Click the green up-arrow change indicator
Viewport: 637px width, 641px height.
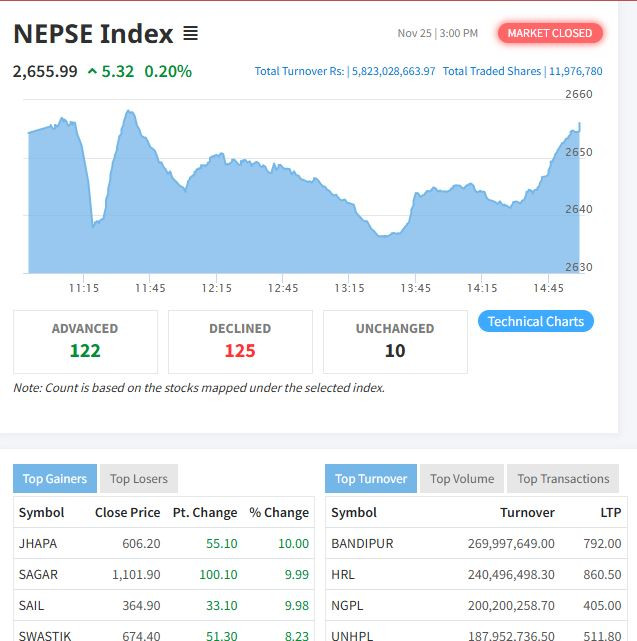(x=93, y=72)
